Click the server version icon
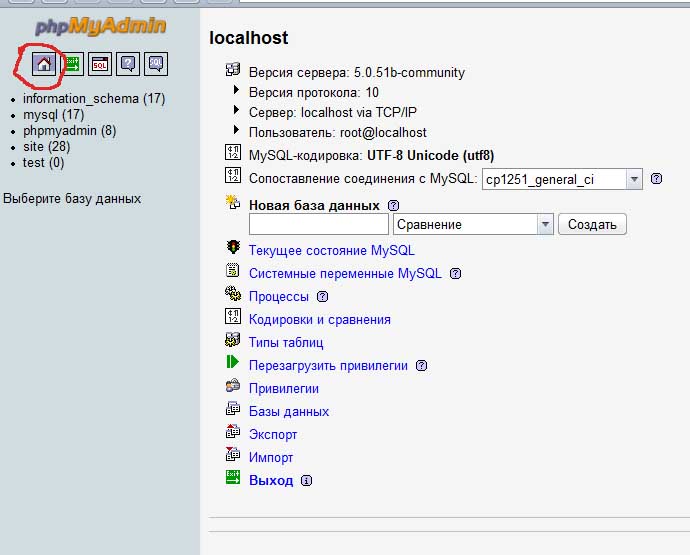The image size is (690, 555). pos(233,70)
